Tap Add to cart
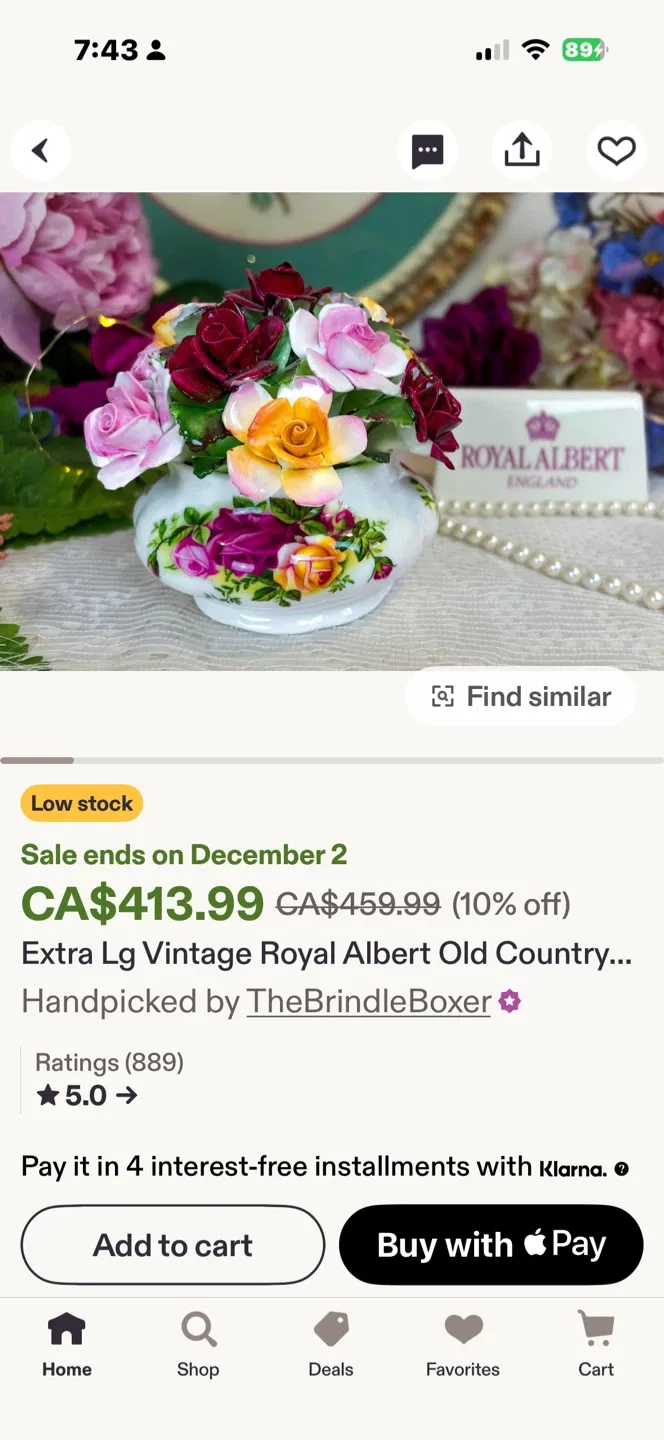The width and height of the screenshot is (664, 1440). click(x=172, y=1244)
